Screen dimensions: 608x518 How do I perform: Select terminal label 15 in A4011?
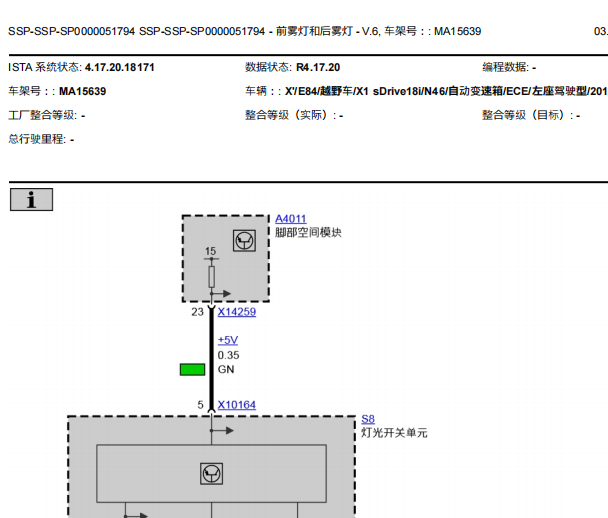pos(210,251)
